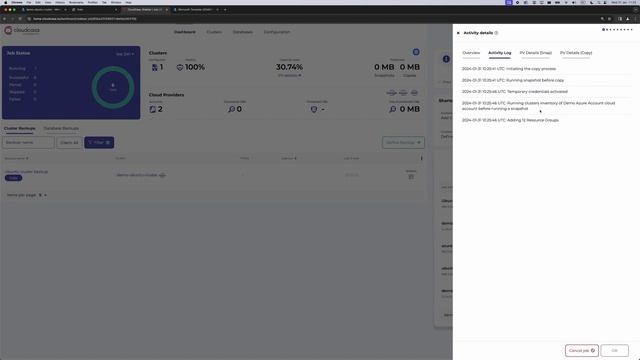Viewport: 640px width, 360px height.
Task: Open the Configuration nav item
Action: click(277, 32)
